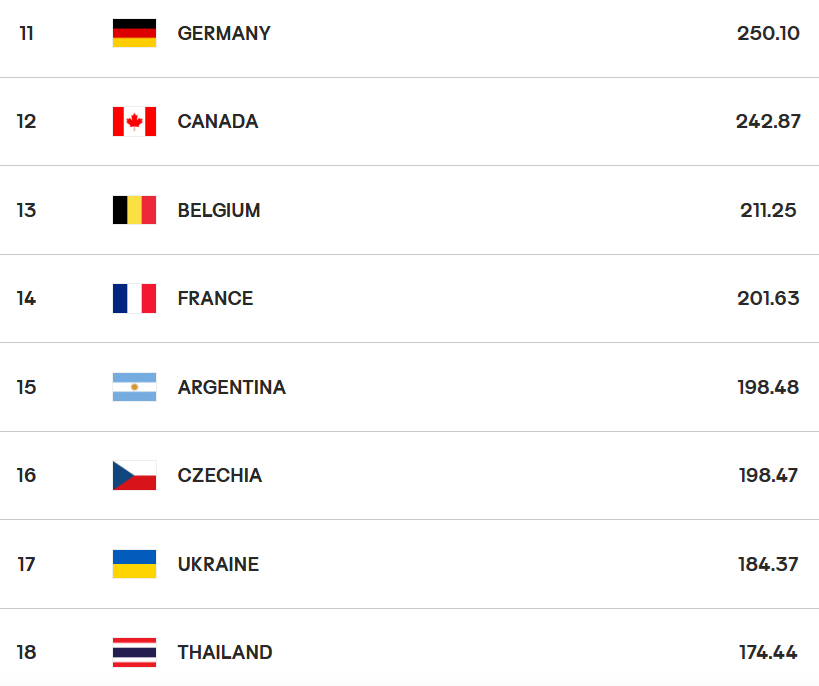Select the BELGIUM country name

(219, 211)
